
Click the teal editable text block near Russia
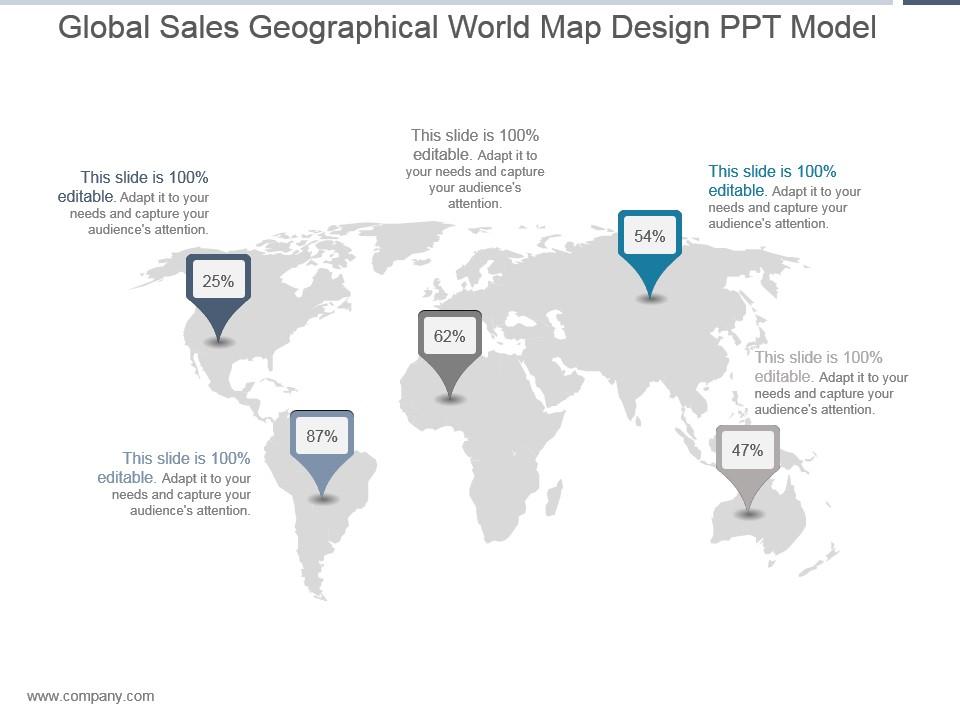click(x=784, y=197)
